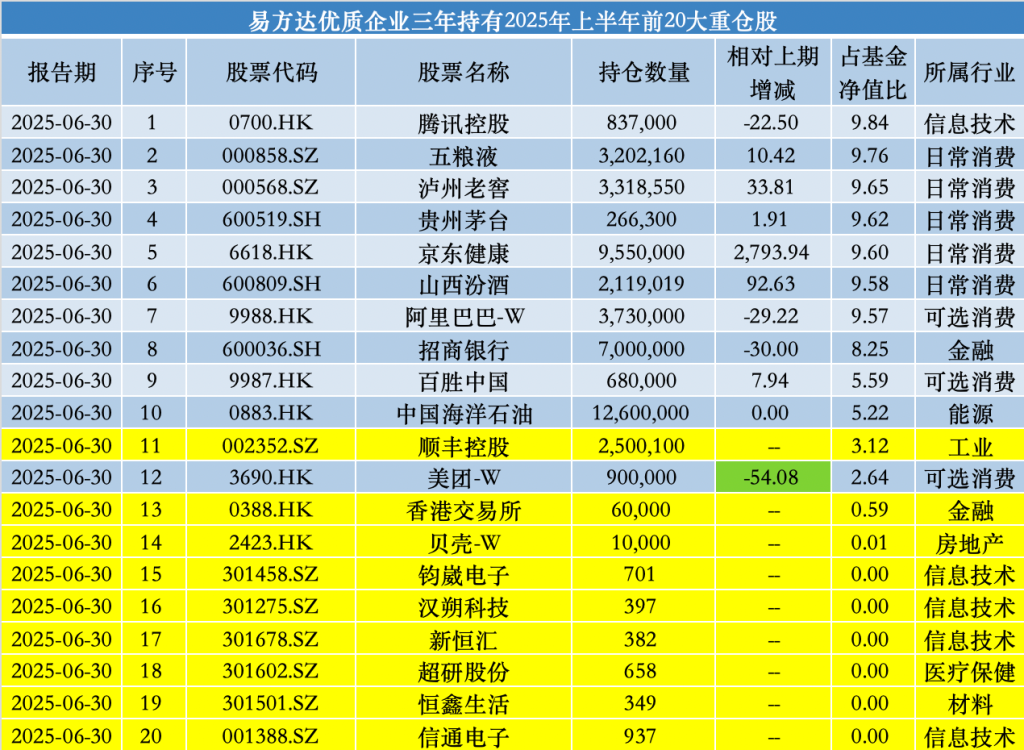The height and width of the screenshot is (750, 1024).
Task: Select the 五粮液 name cell
Action: click(x=464, y=155)
